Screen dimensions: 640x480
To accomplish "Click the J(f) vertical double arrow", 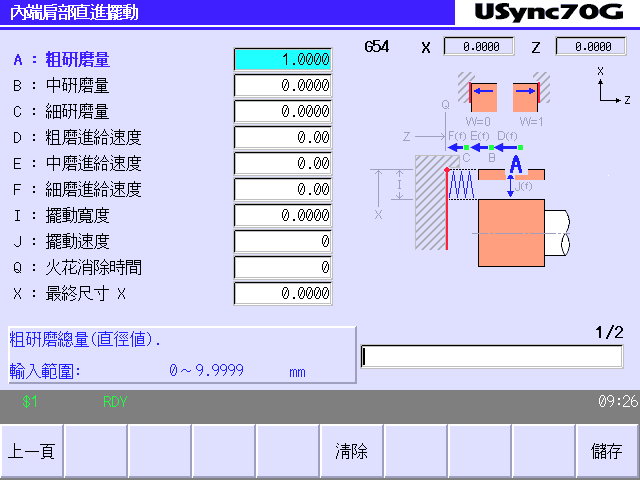I will [512, 187].
